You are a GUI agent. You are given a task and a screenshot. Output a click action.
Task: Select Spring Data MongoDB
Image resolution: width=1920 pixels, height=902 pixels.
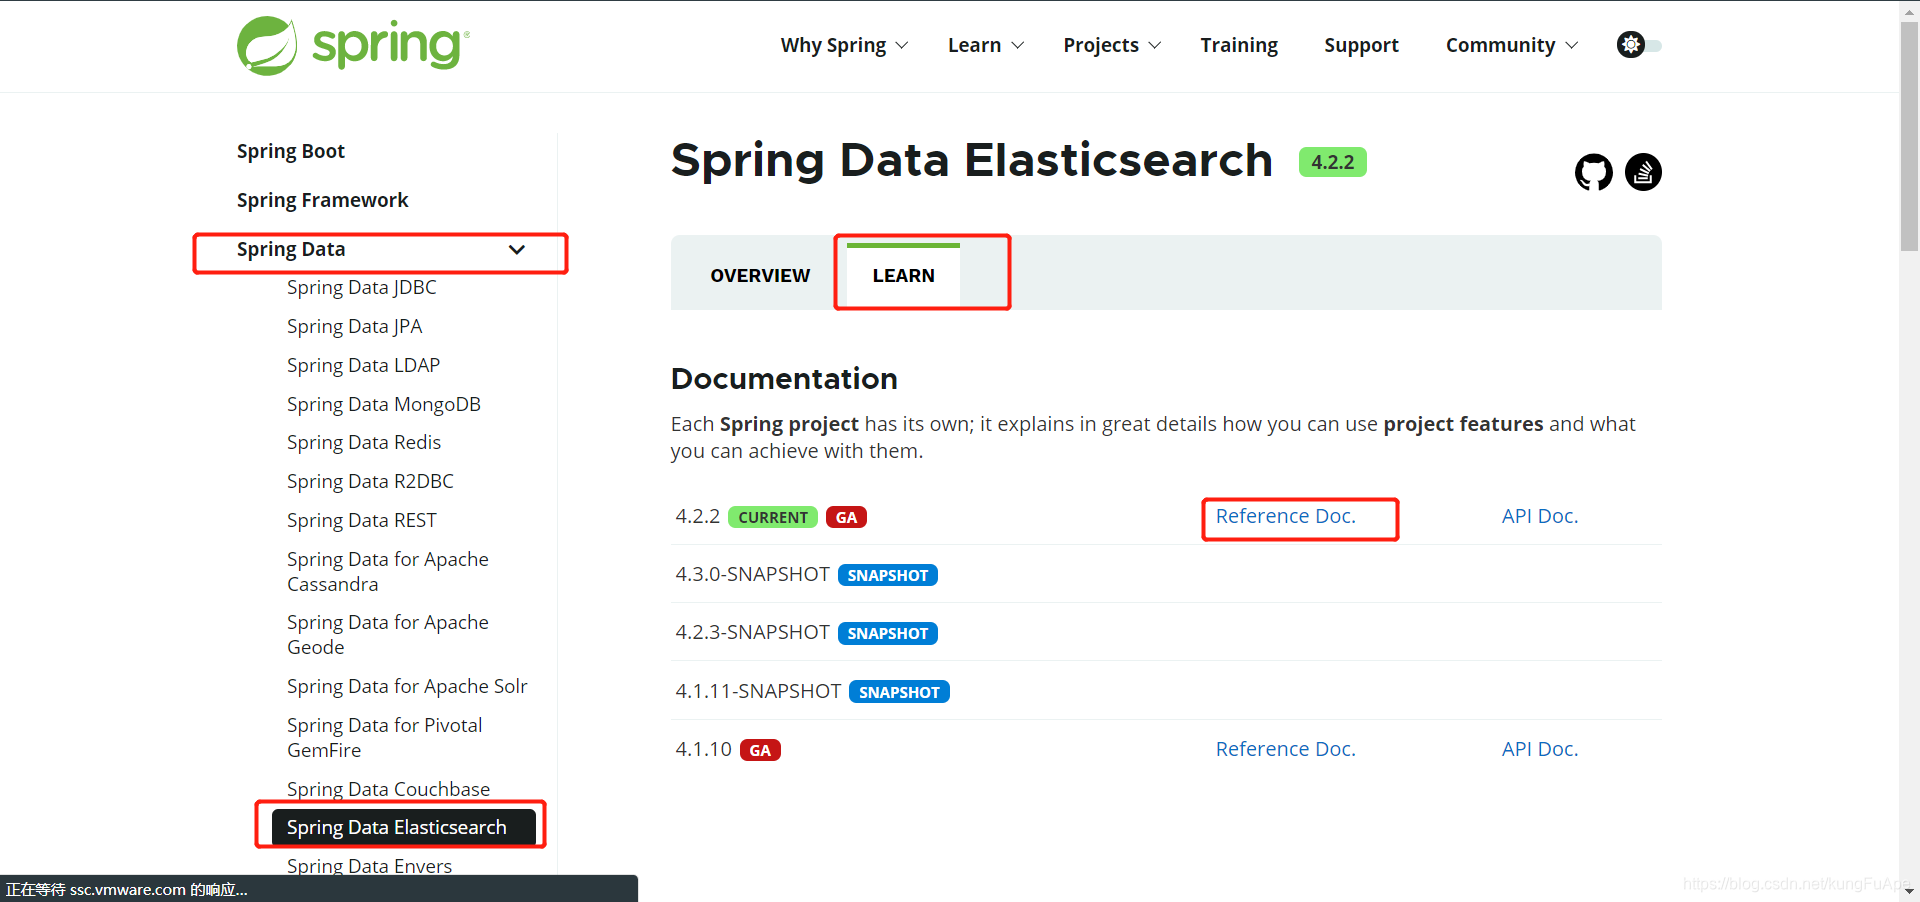tap(383, 404)
